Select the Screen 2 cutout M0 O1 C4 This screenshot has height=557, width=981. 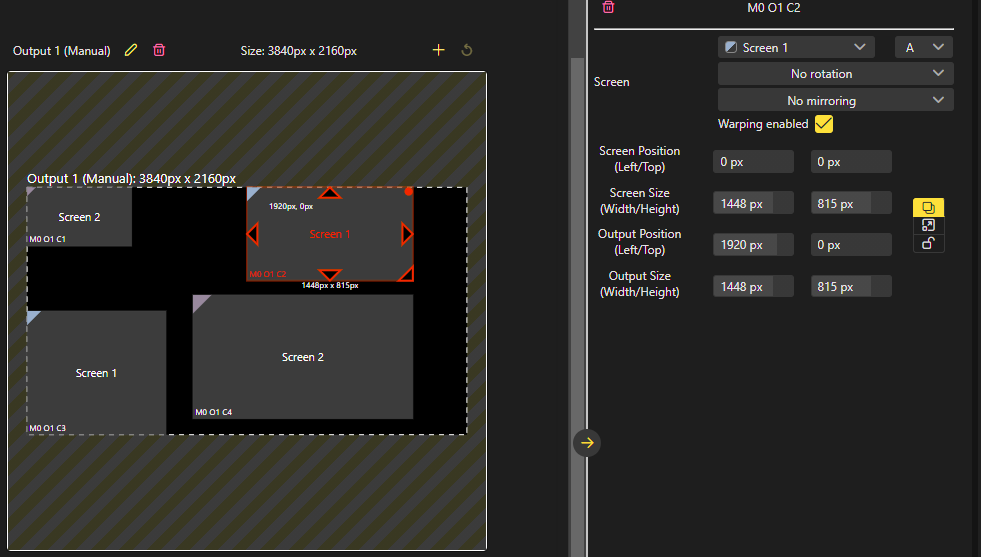click(x=302, y=357)
